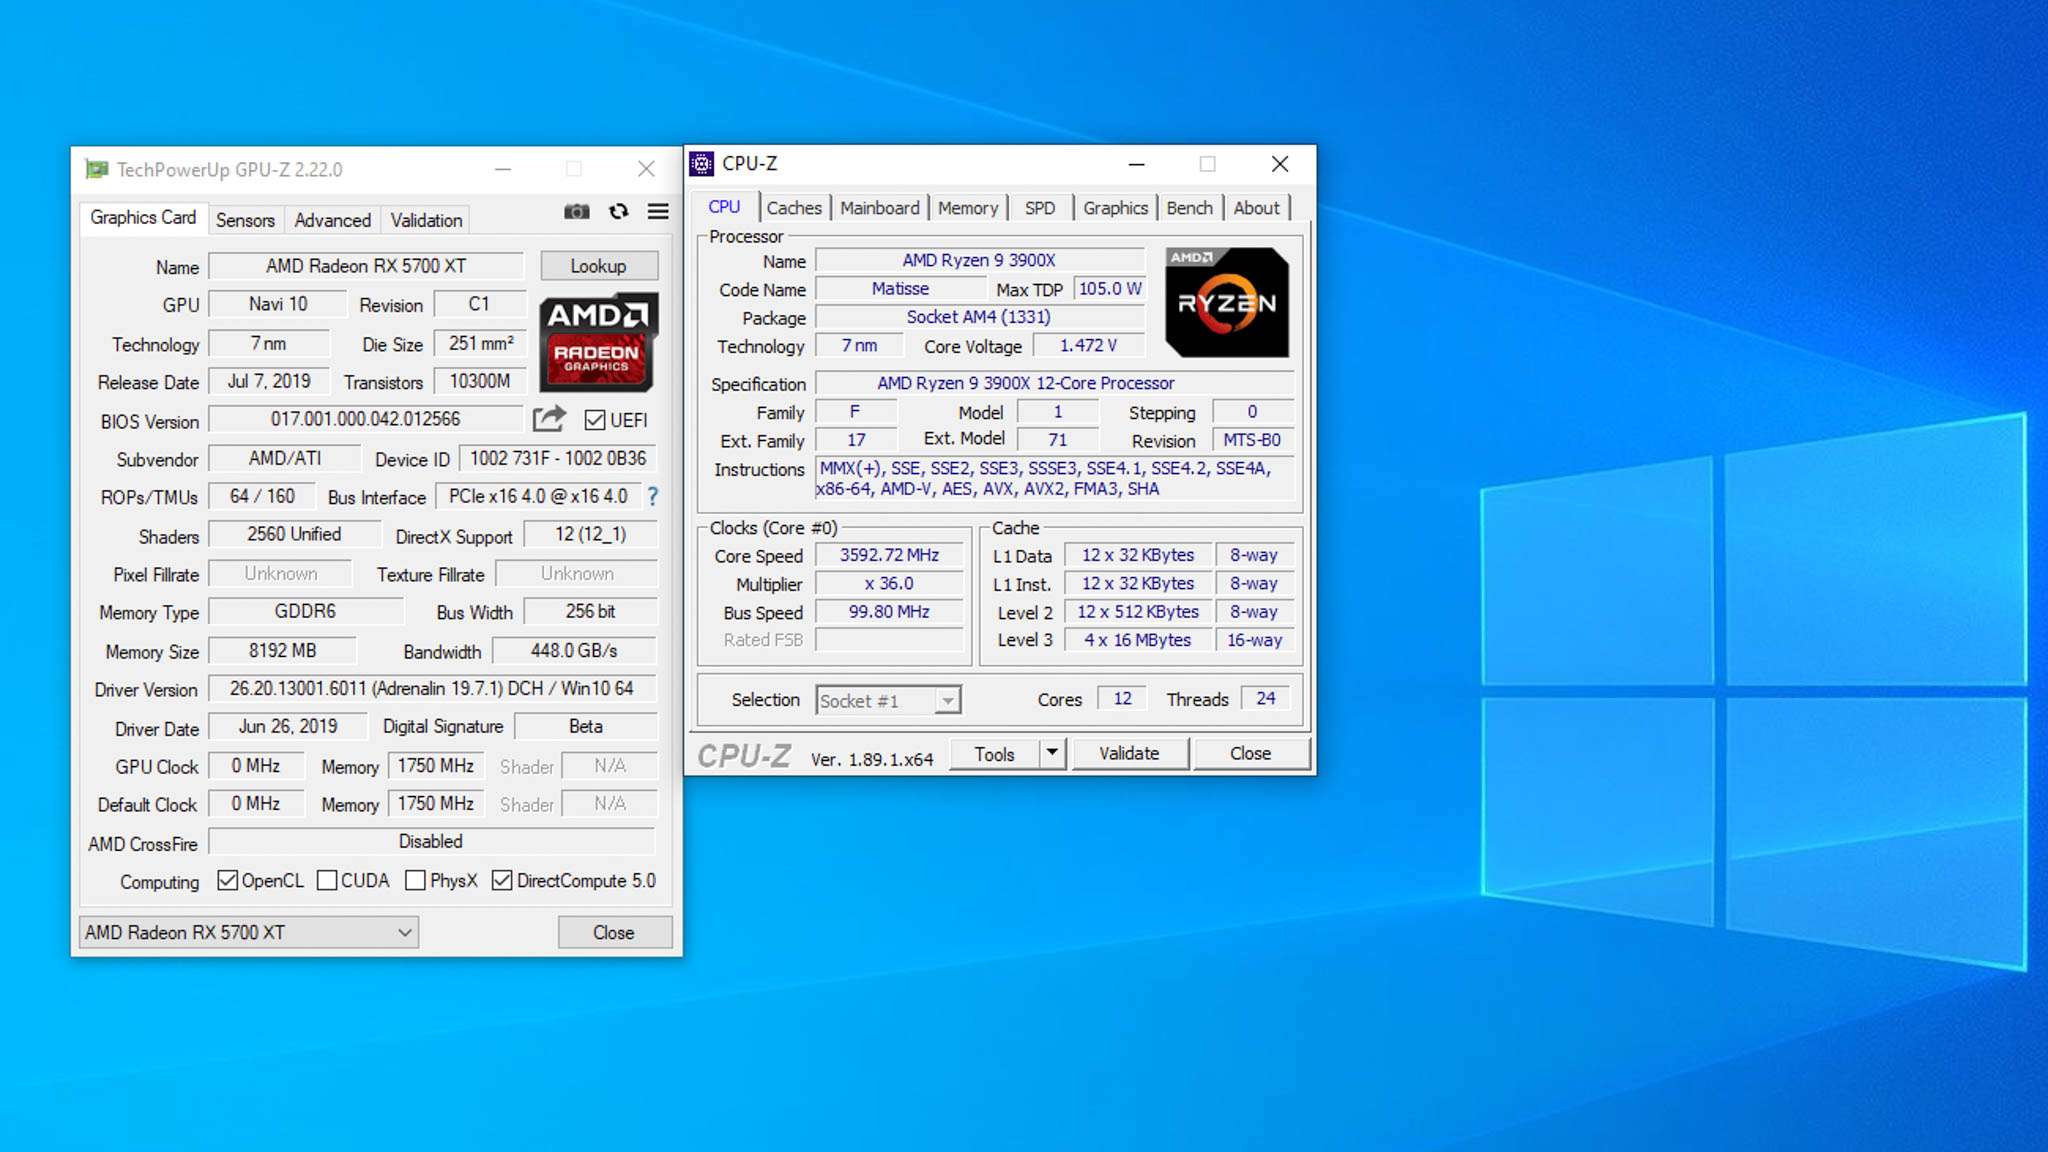Viewport: 2048px width, 1152px height.
Task: Click the GPU-Z screenshot camera icon
Action: (576, 211)
